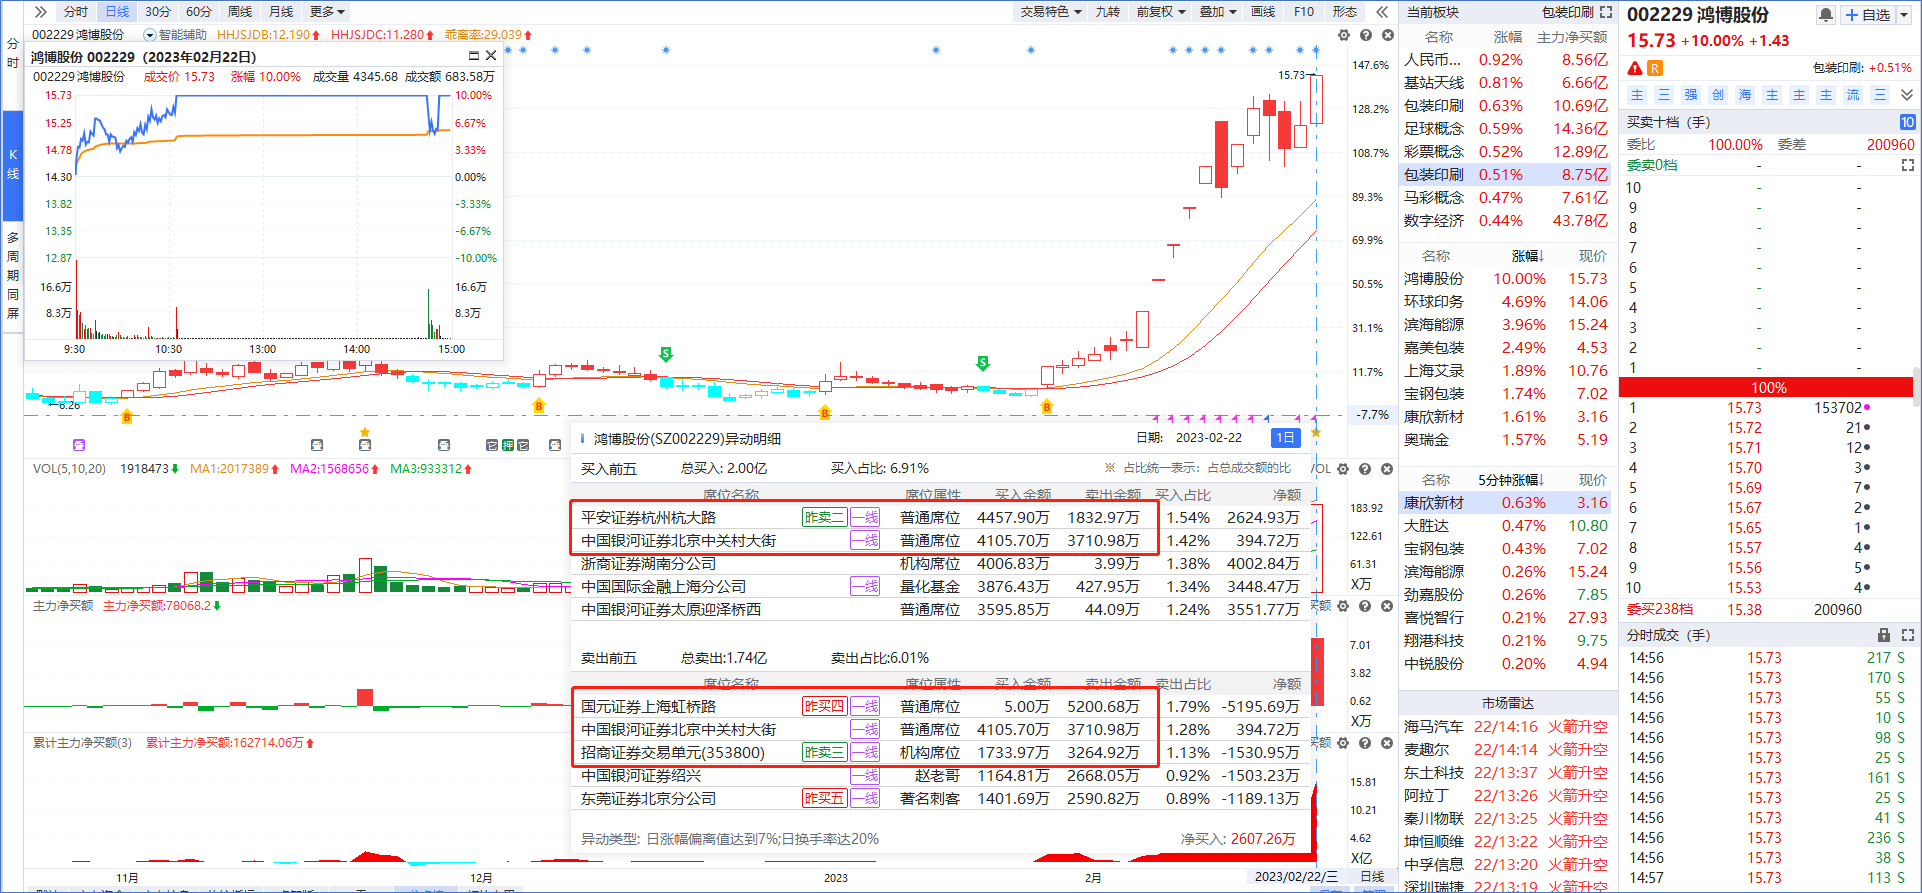Screen dimensions: 1922x893
Task: Switch to the 分时 period tab
Action: (x=76, y=12)
